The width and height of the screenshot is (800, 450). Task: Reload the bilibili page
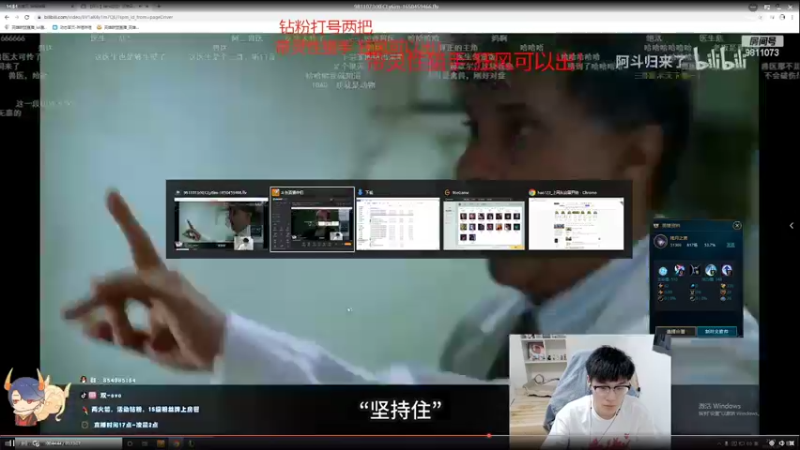pyautogui.click(x=27, y=17)
